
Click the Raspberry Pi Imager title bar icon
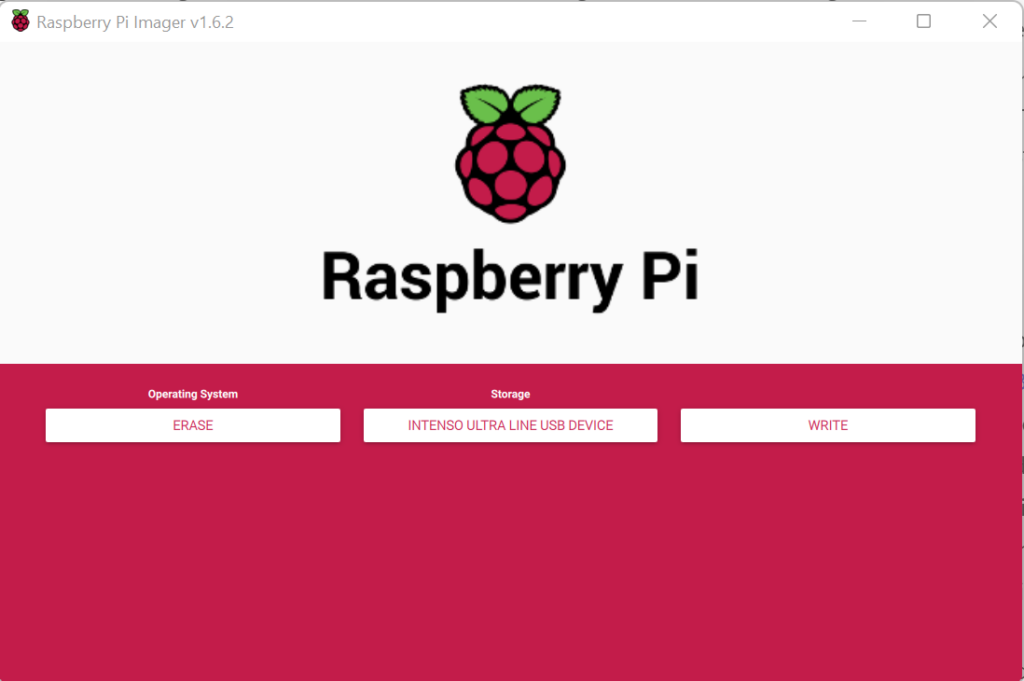click(x=20, y=22)
